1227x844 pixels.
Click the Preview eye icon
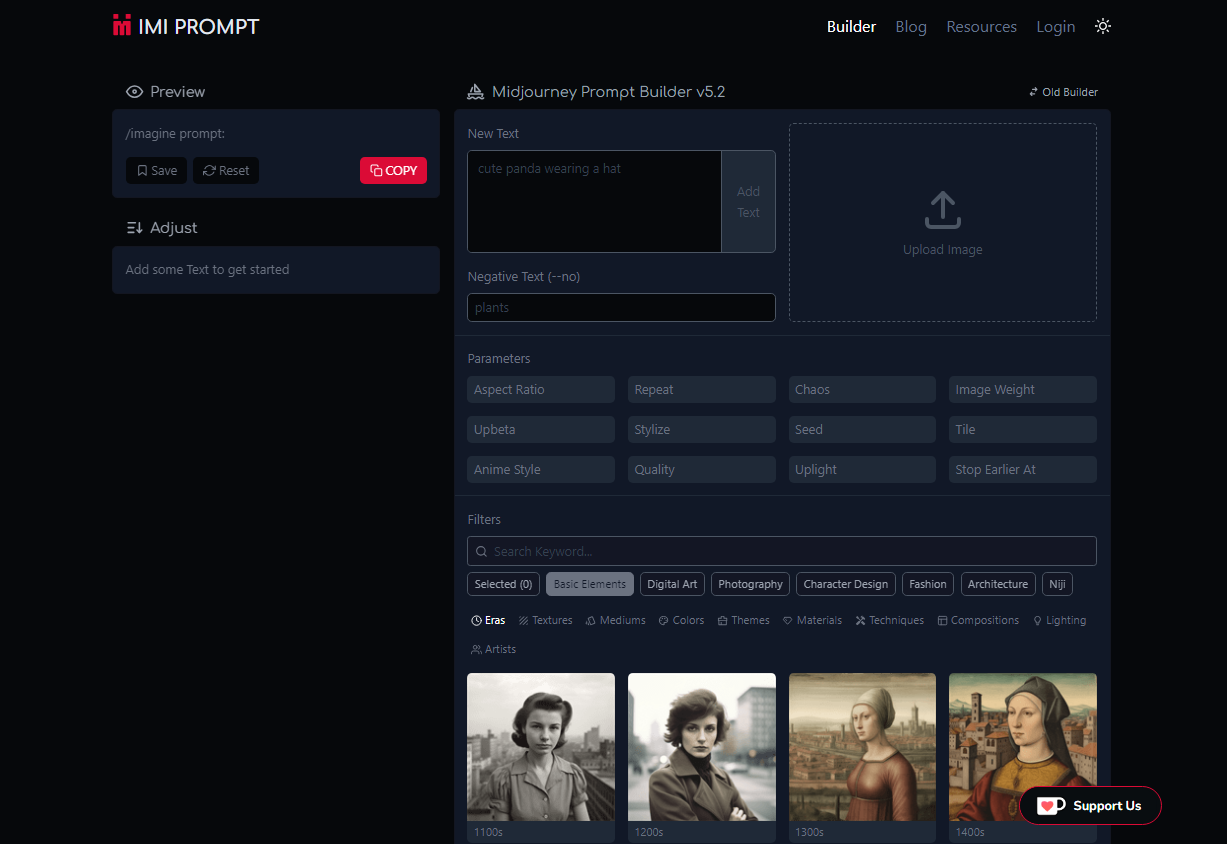(x=134, y=92)
